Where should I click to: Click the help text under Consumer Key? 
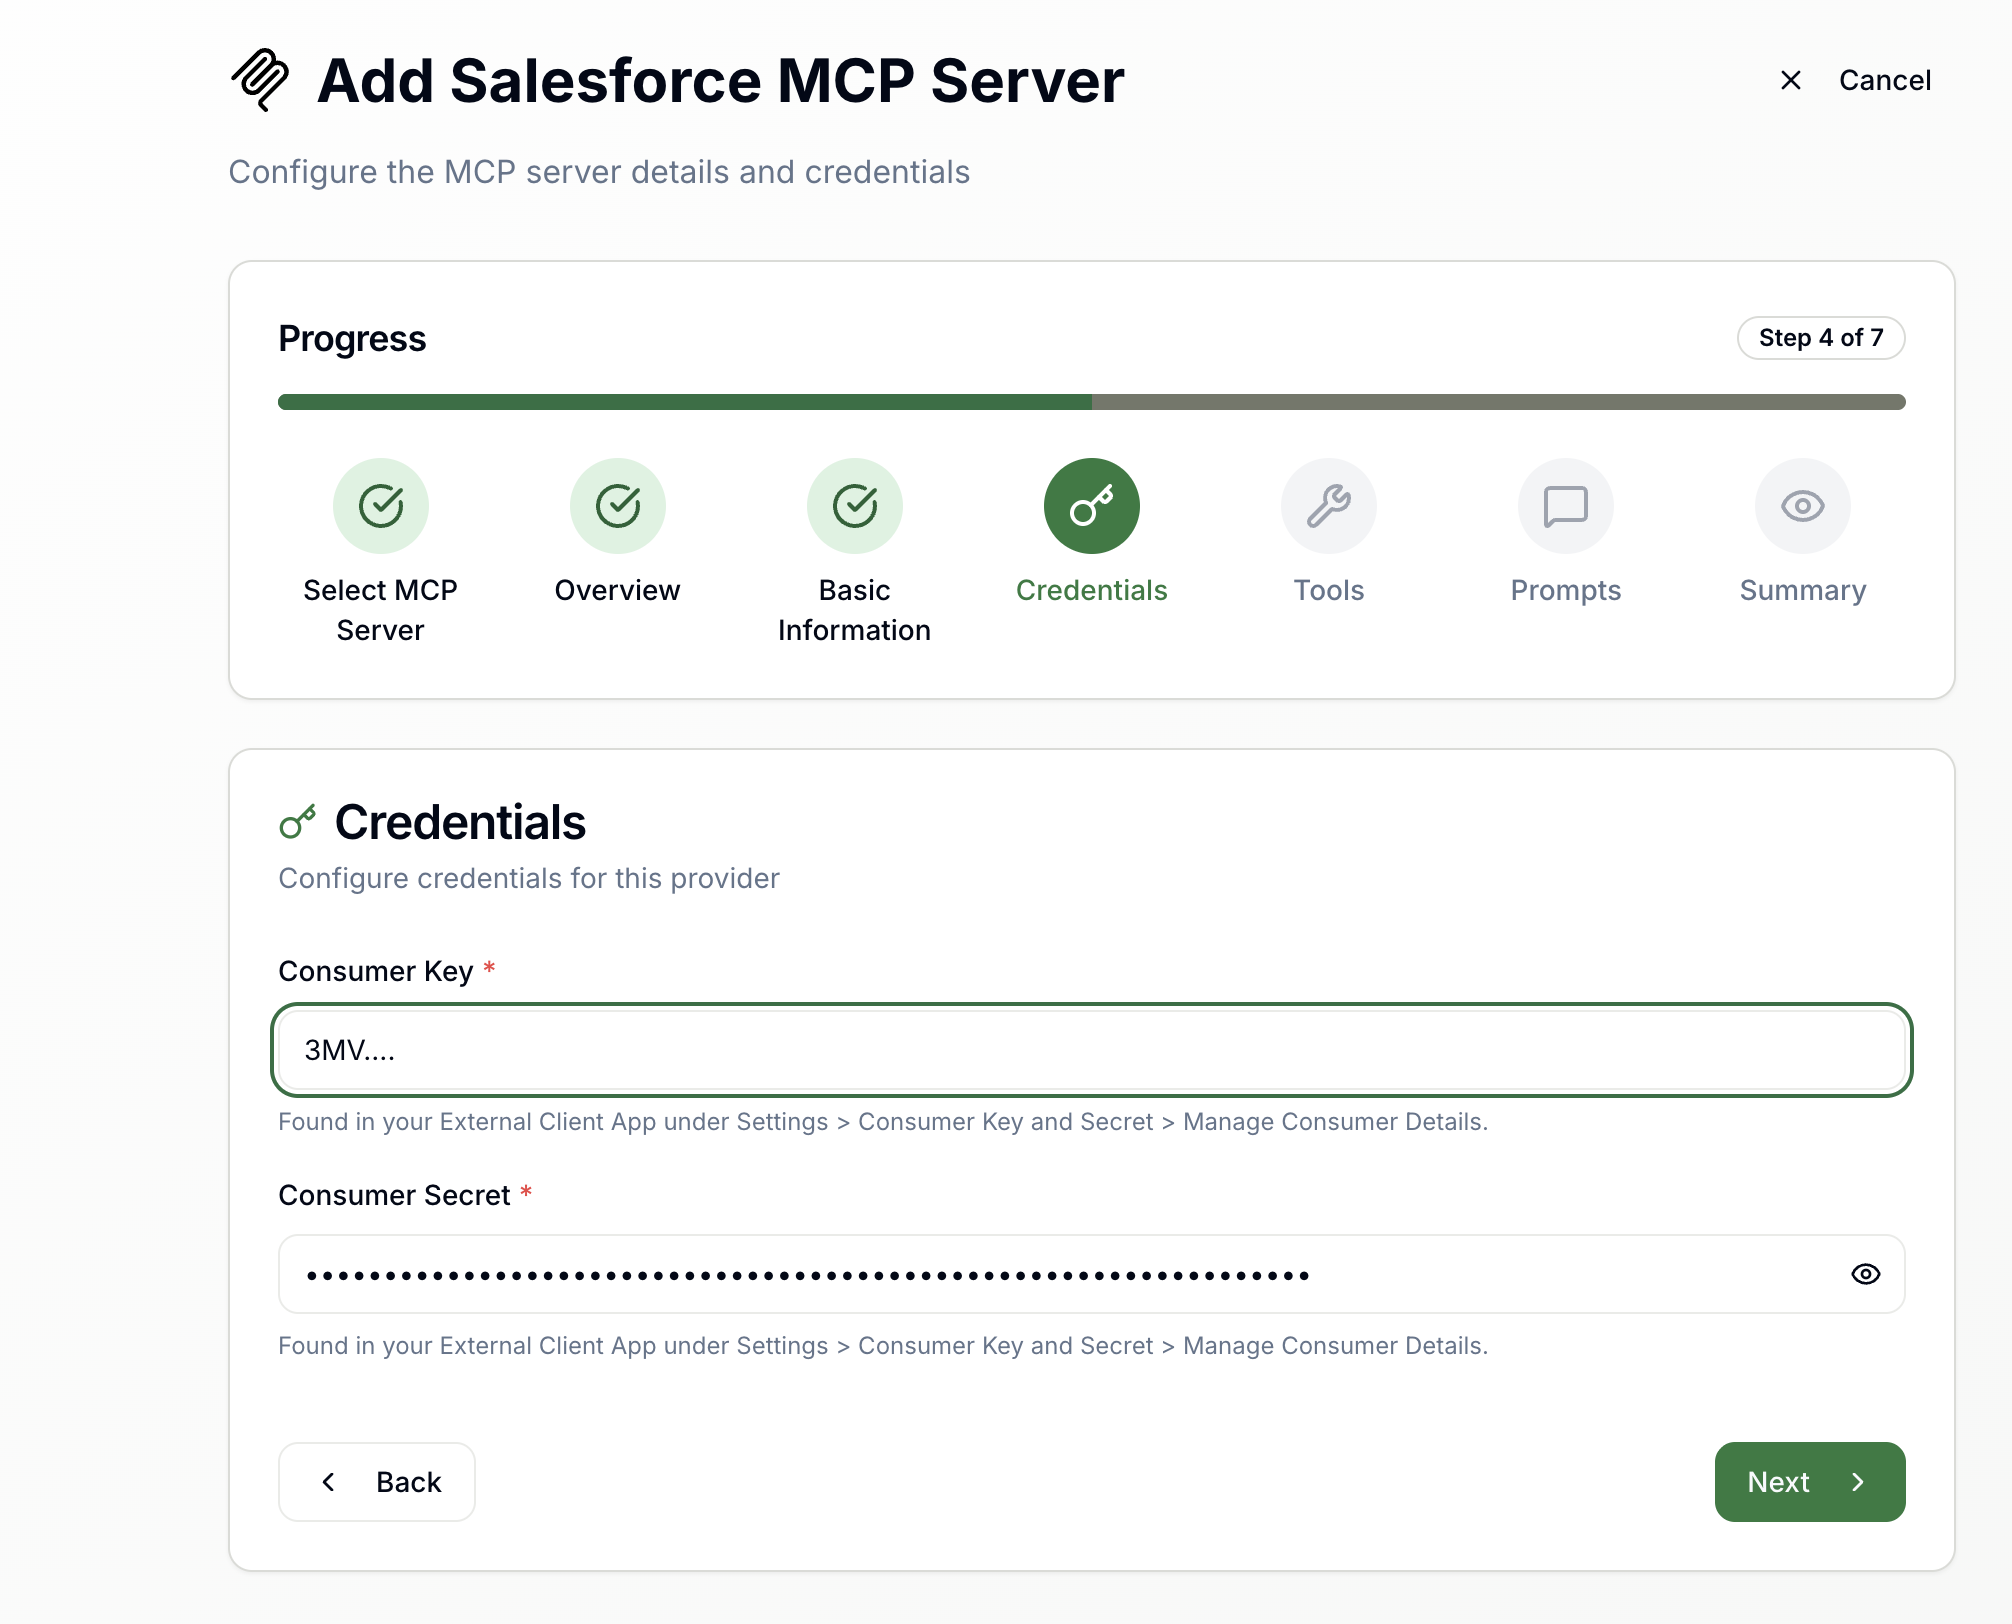coord(883,1122)
